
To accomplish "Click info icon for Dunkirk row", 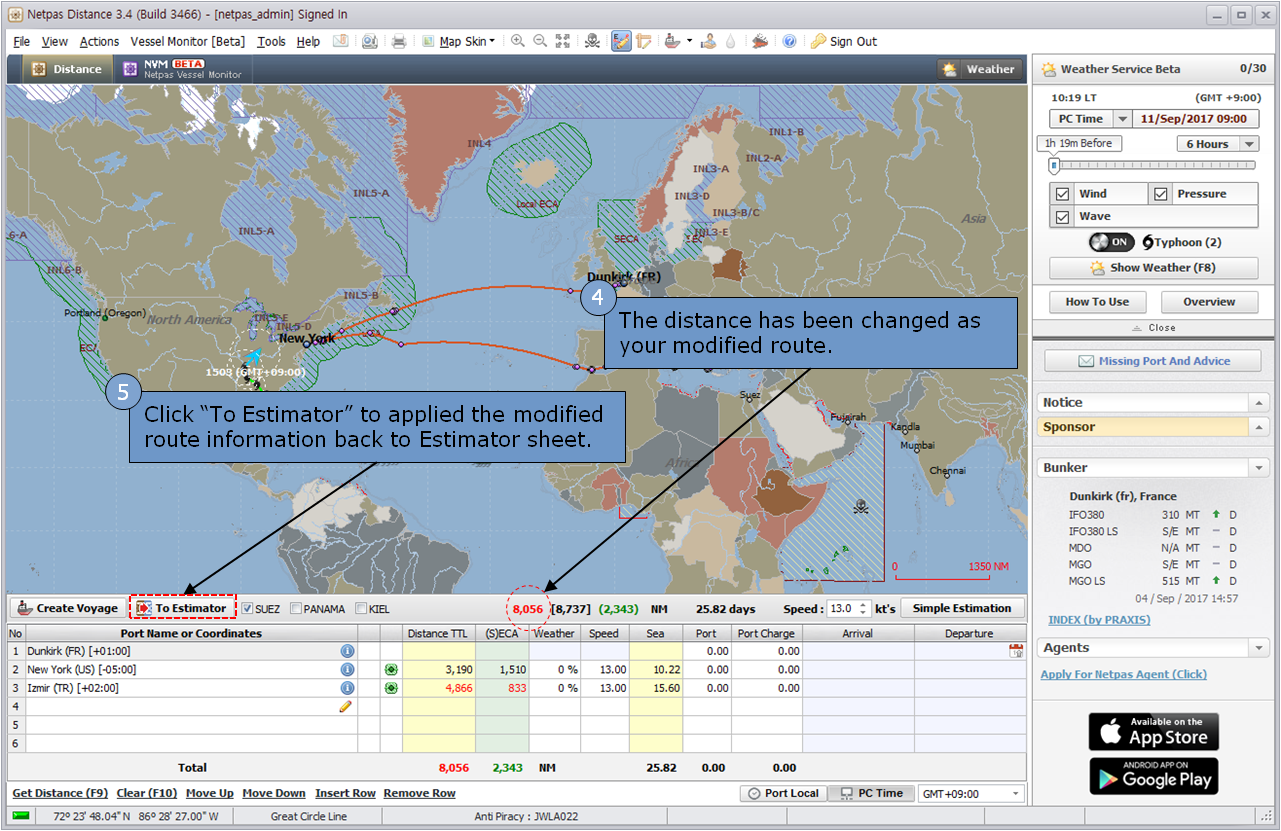I will click(x=347, y=651).
